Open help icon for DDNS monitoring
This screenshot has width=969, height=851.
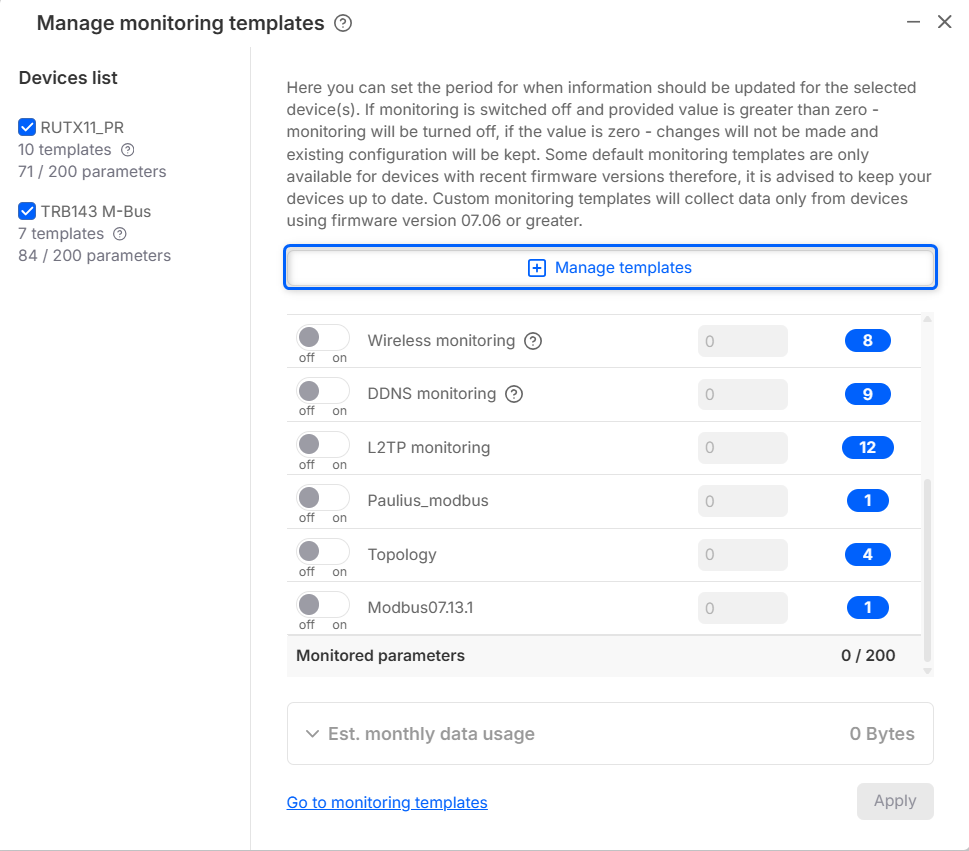[x=514, y=394]
